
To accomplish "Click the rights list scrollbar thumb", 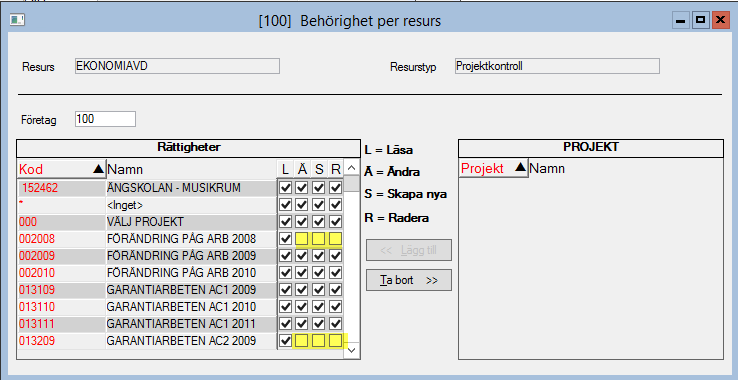I will pyautogui.click(x=351, y=184).
